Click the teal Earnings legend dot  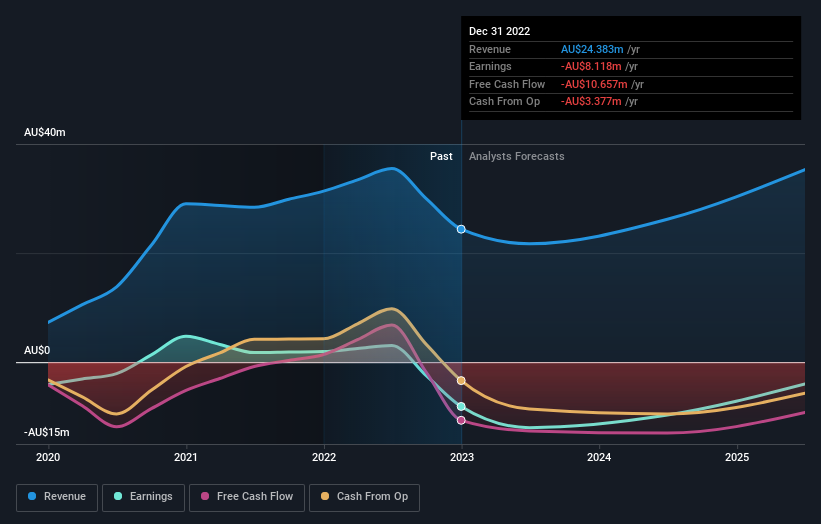tap(118, 496)
